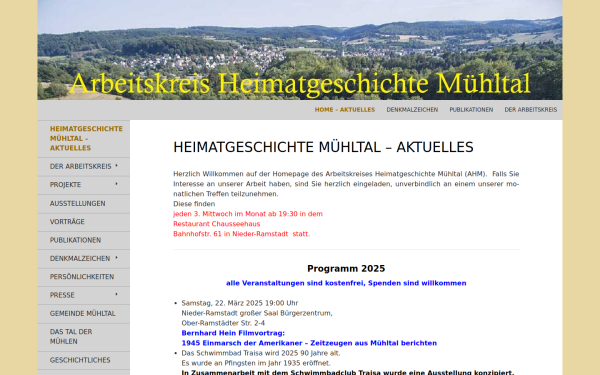Click the red Restaurant Chausseehaus text
The height and width of the screenshot is (375, 600).
pos(217,224)
